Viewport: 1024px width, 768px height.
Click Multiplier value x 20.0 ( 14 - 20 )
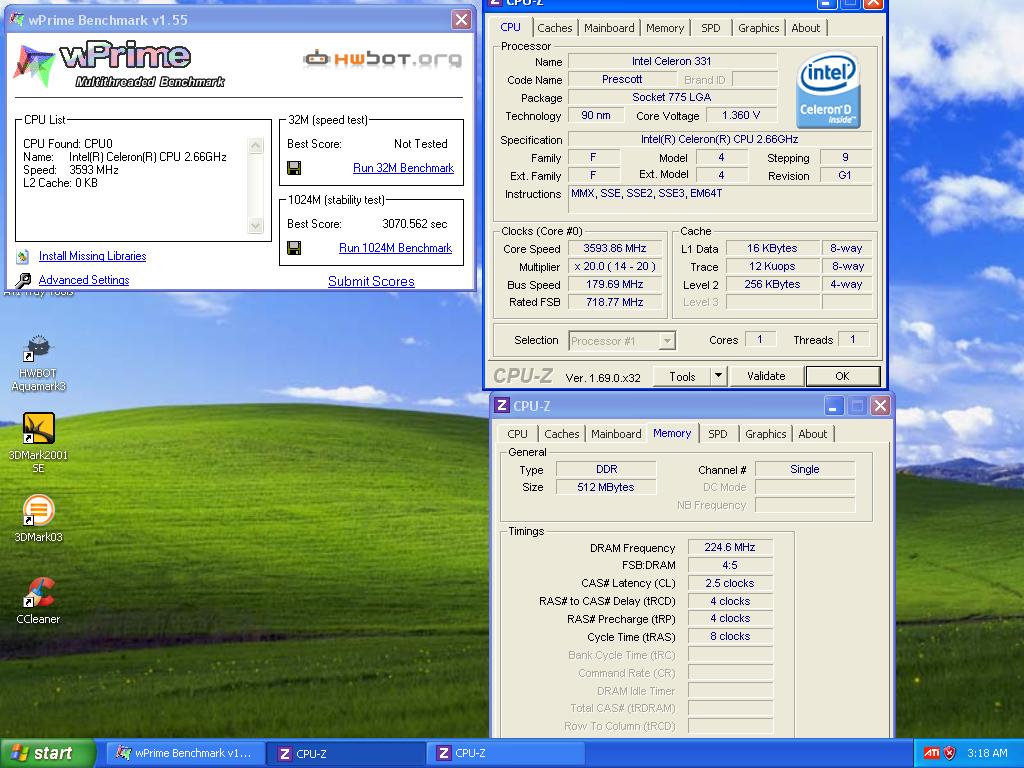coord(615,266)
